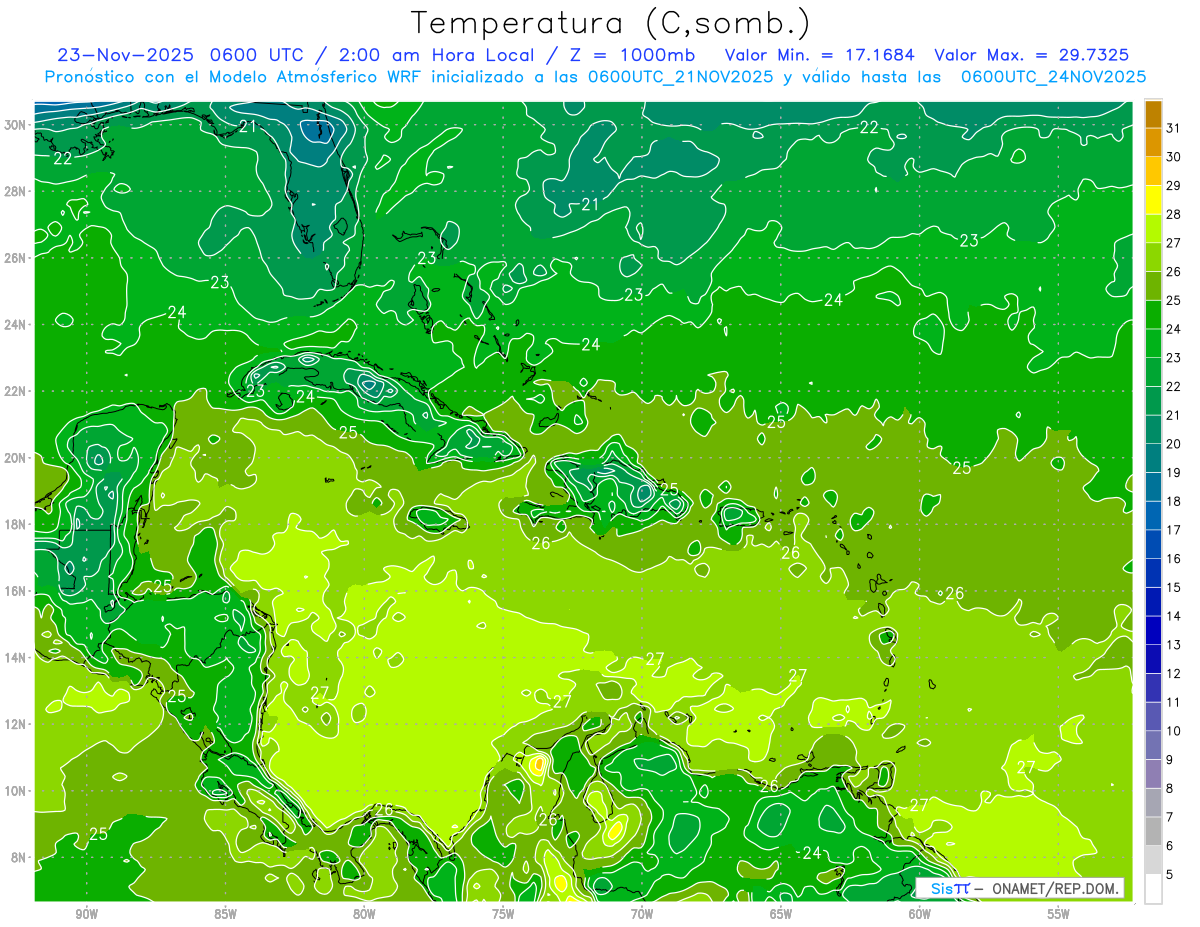
Task: Click the '29' label on the color scale
Action: 1174,185
